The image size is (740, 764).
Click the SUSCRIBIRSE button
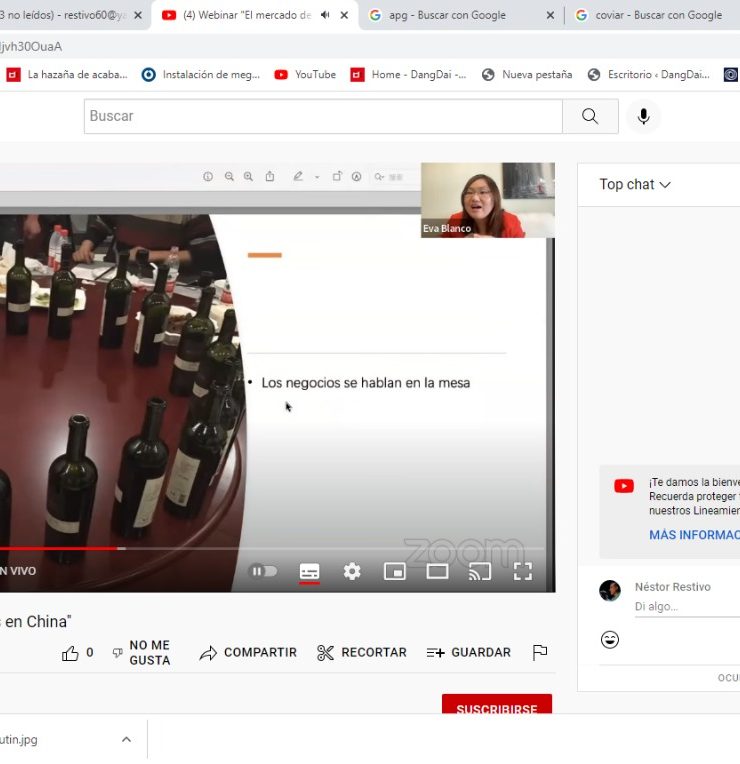(497, 705)
